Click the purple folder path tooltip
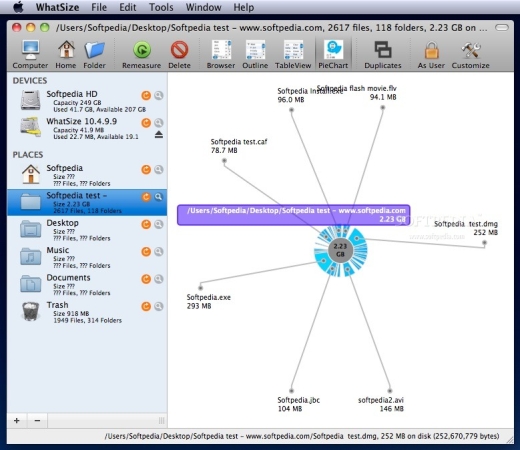The width and height of the screenshot is (520, 450). point(293,215)
